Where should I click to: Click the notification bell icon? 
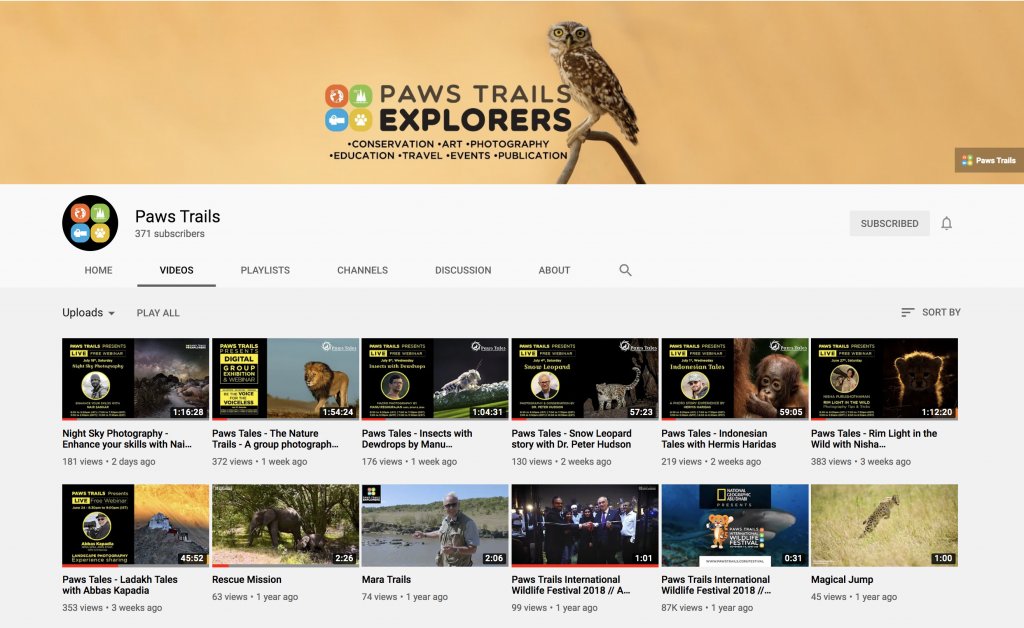946,224
